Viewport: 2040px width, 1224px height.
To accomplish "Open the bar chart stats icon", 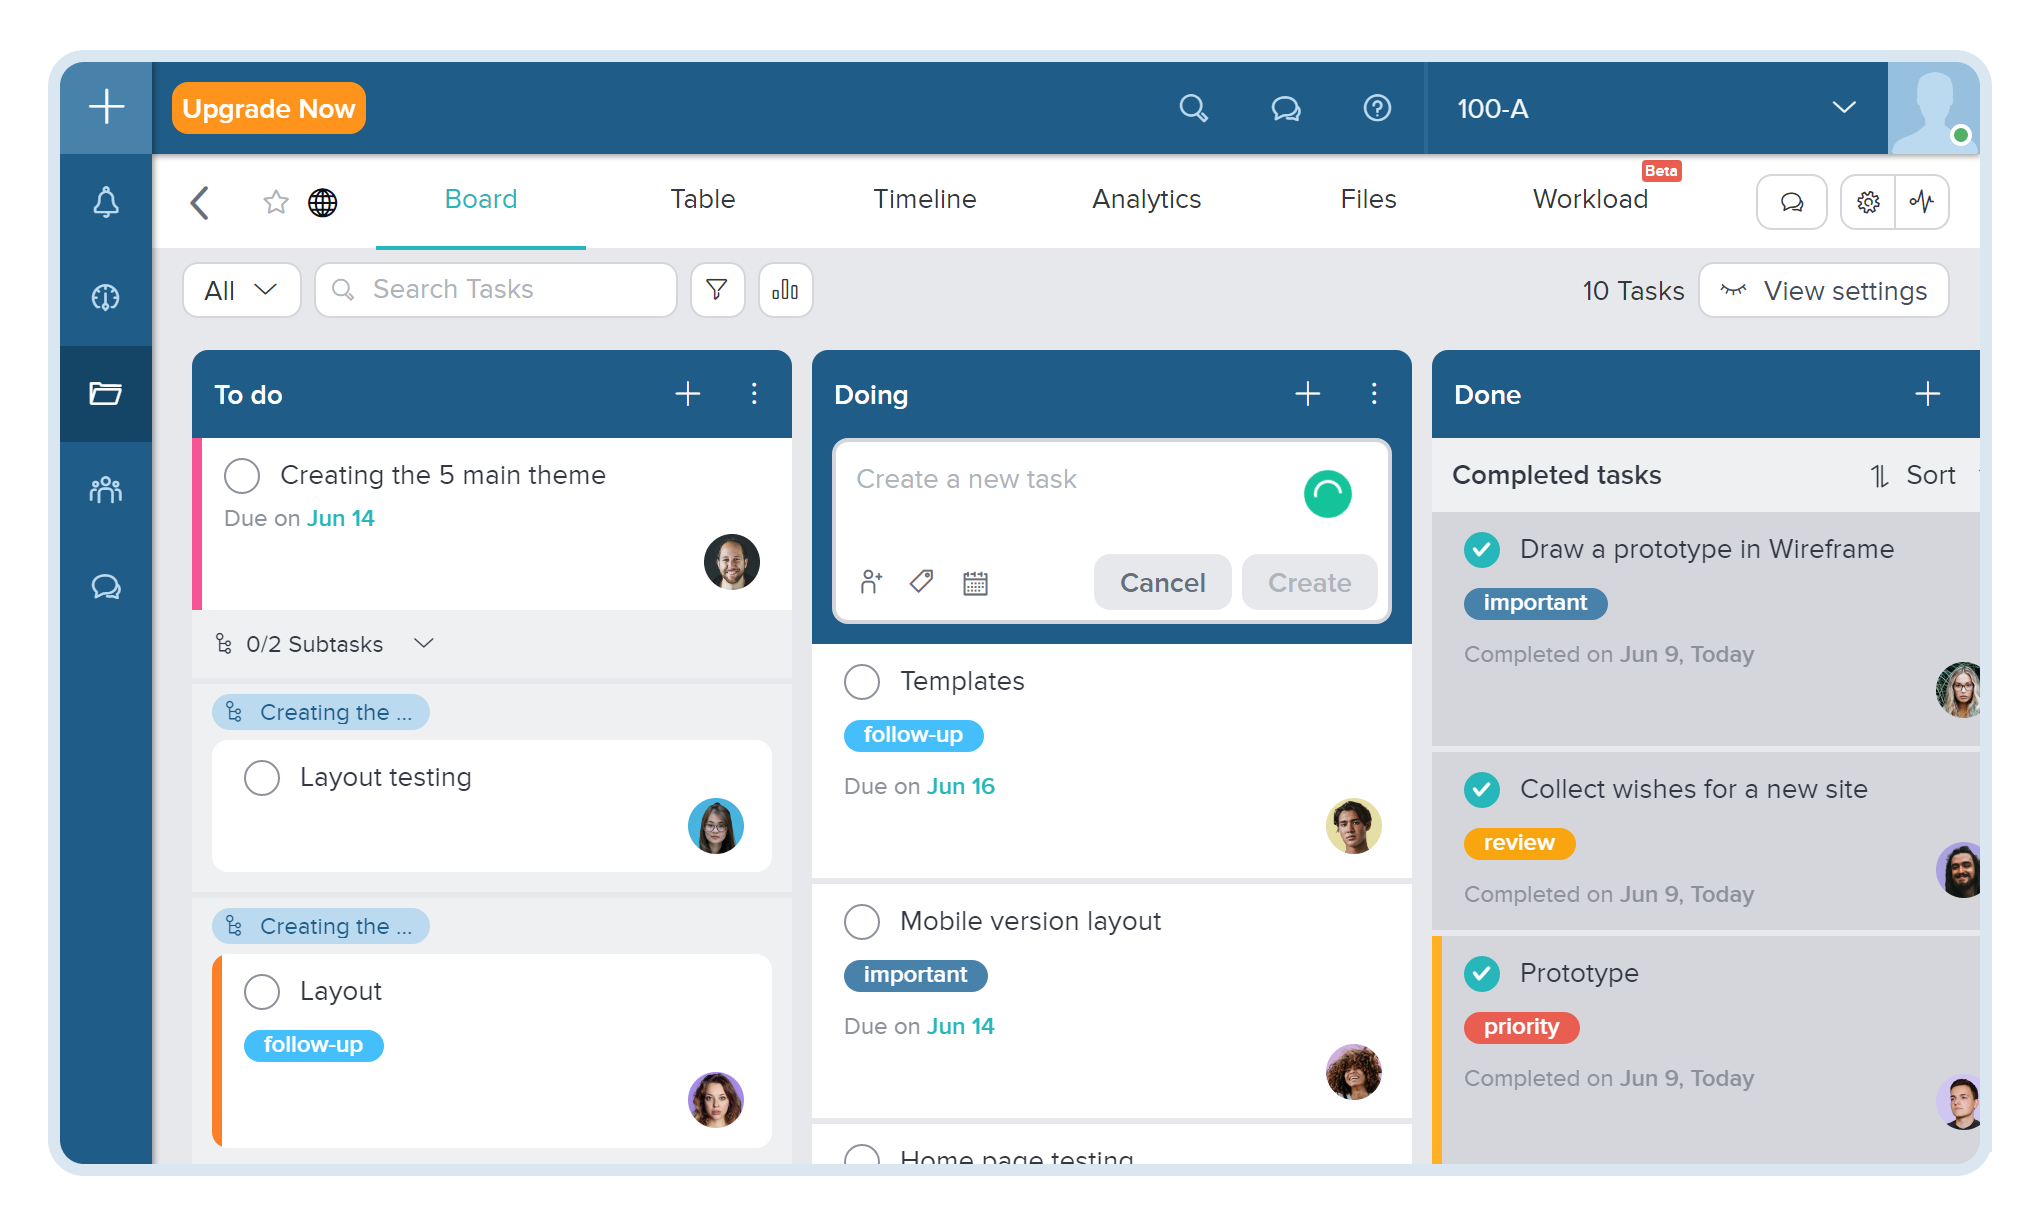I will [x=785, y=290].
